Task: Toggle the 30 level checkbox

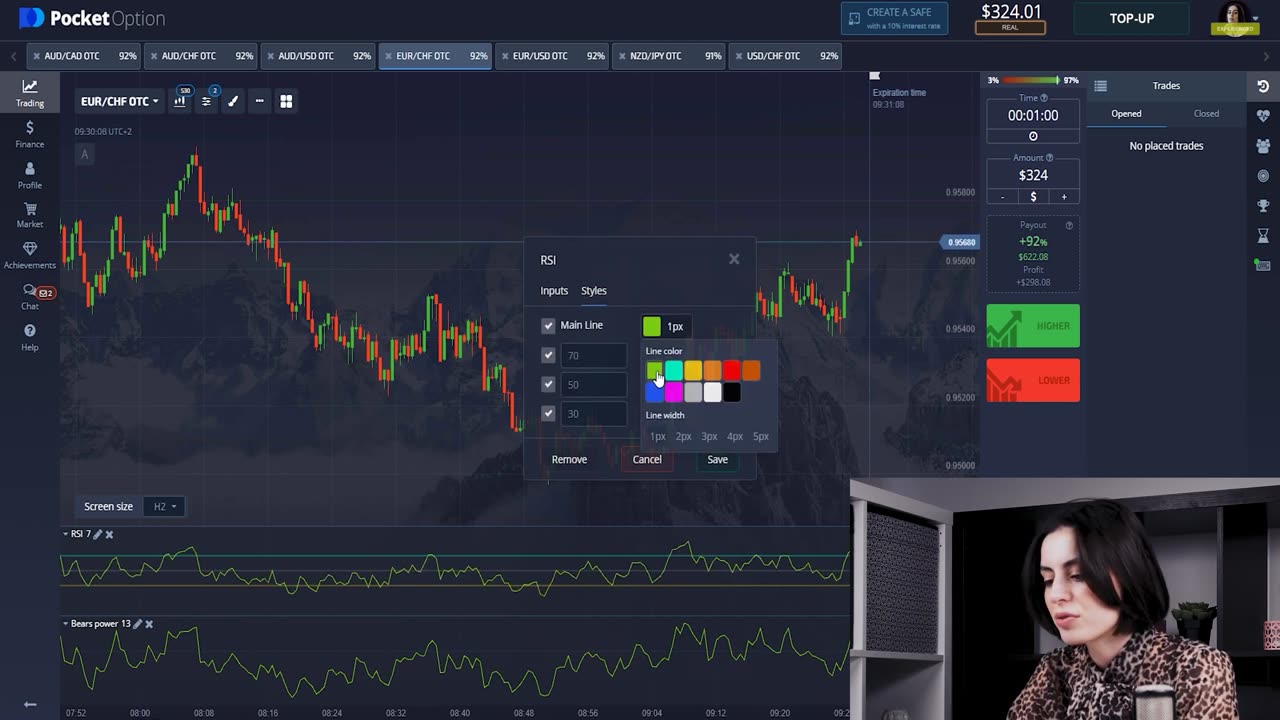Action: (x=548, y=413)
